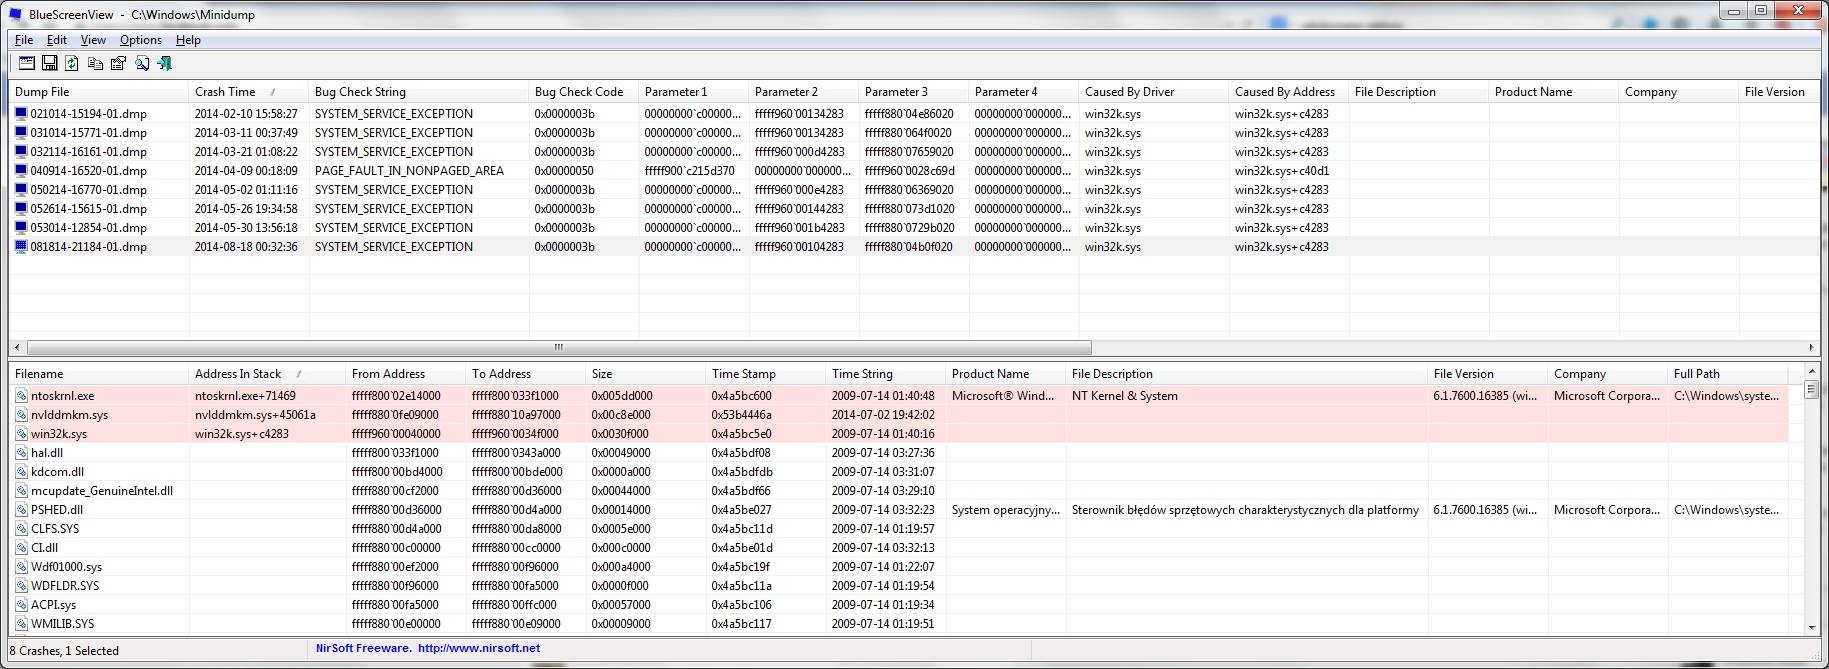Click the Copy Selected Items toolbar icon

point(95,63)
